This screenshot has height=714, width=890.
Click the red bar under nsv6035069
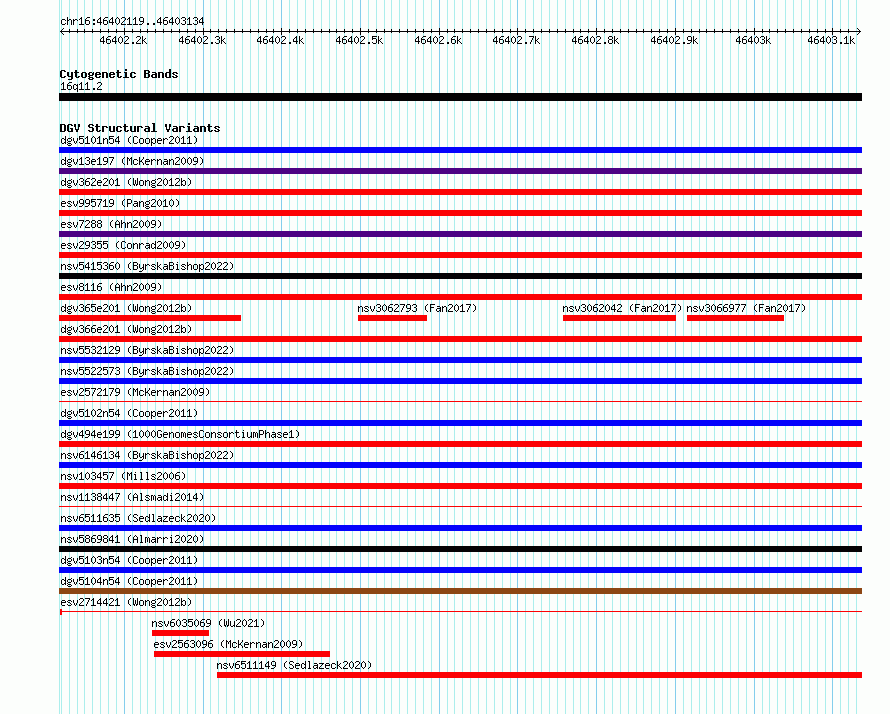pyautogui.click(x=180, y=633)
